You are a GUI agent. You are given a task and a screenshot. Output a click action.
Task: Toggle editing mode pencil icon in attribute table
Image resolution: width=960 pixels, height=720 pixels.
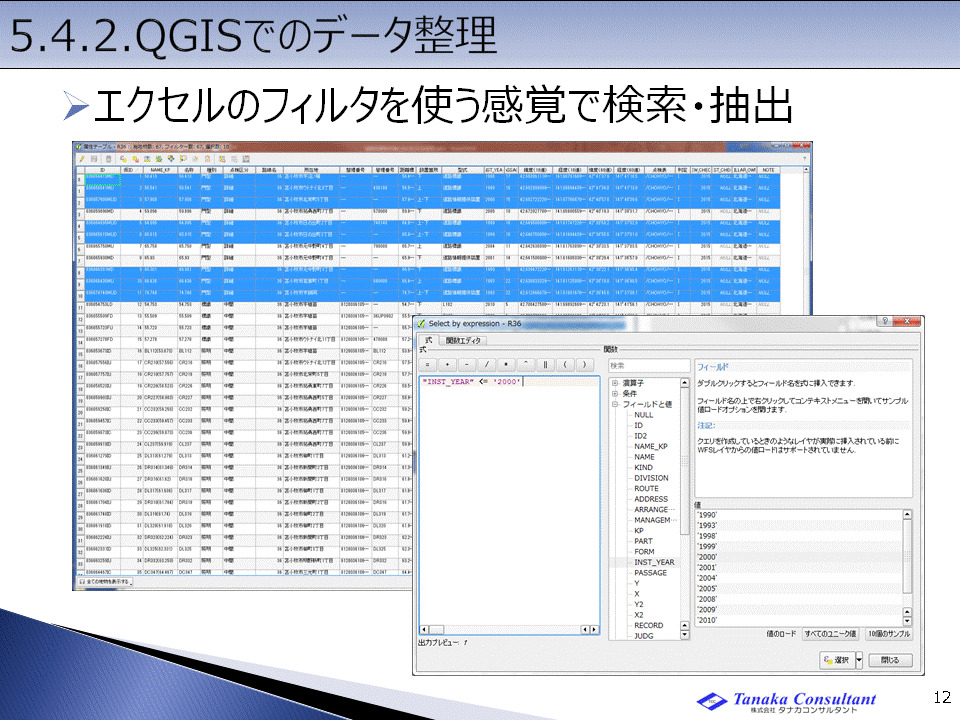[82, 158]
